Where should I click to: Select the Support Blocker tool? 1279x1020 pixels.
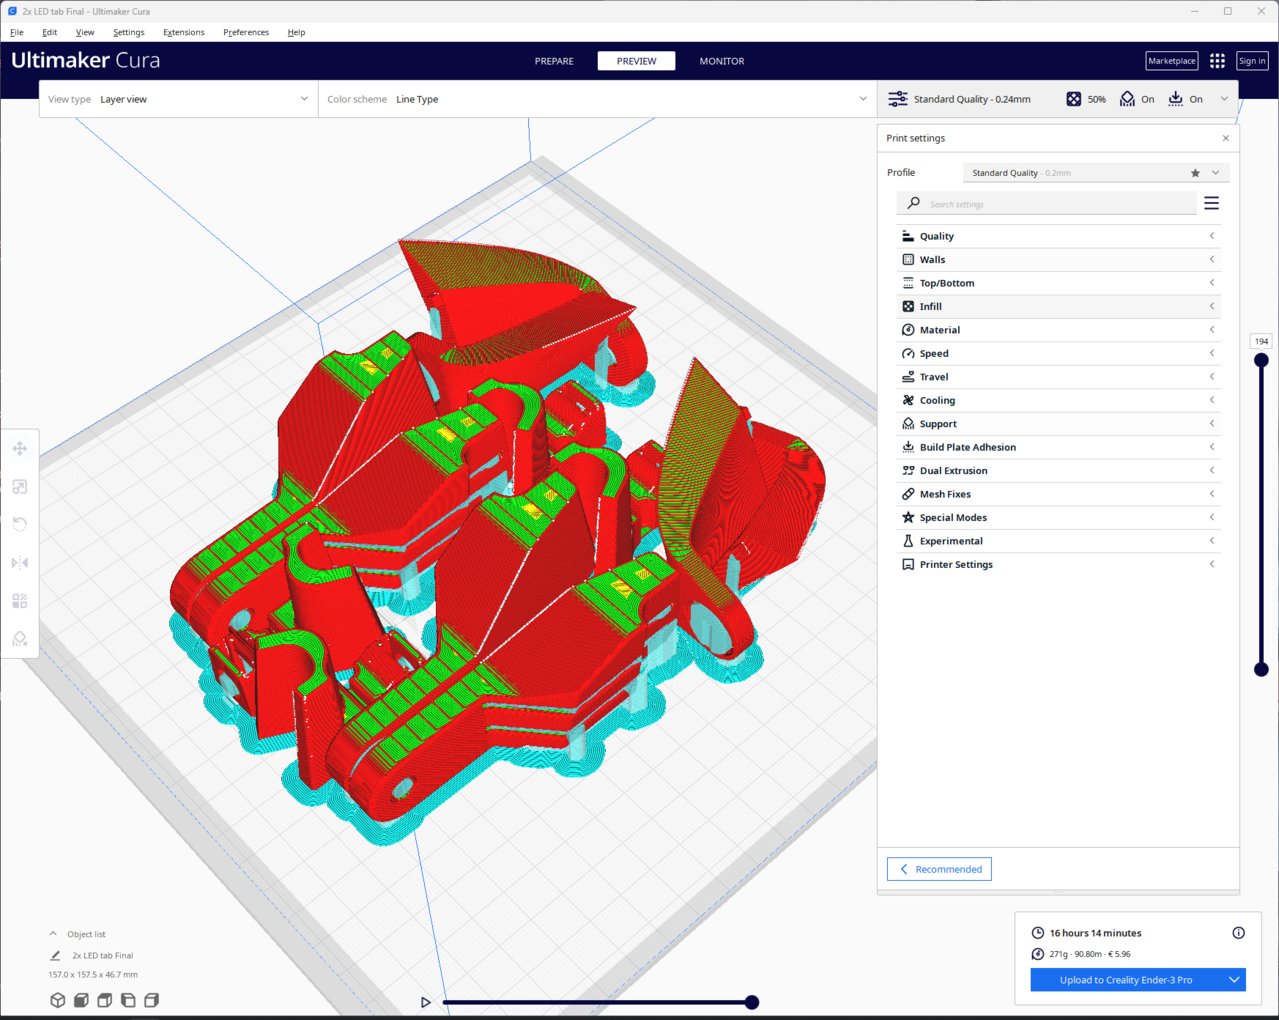point(19,639)
